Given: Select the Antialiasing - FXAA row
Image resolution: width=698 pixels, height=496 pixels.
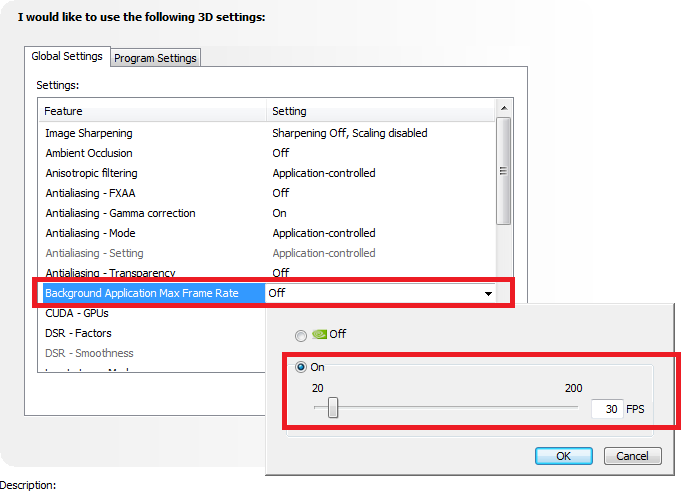Looking at the screenshot, I should point(267,193).
